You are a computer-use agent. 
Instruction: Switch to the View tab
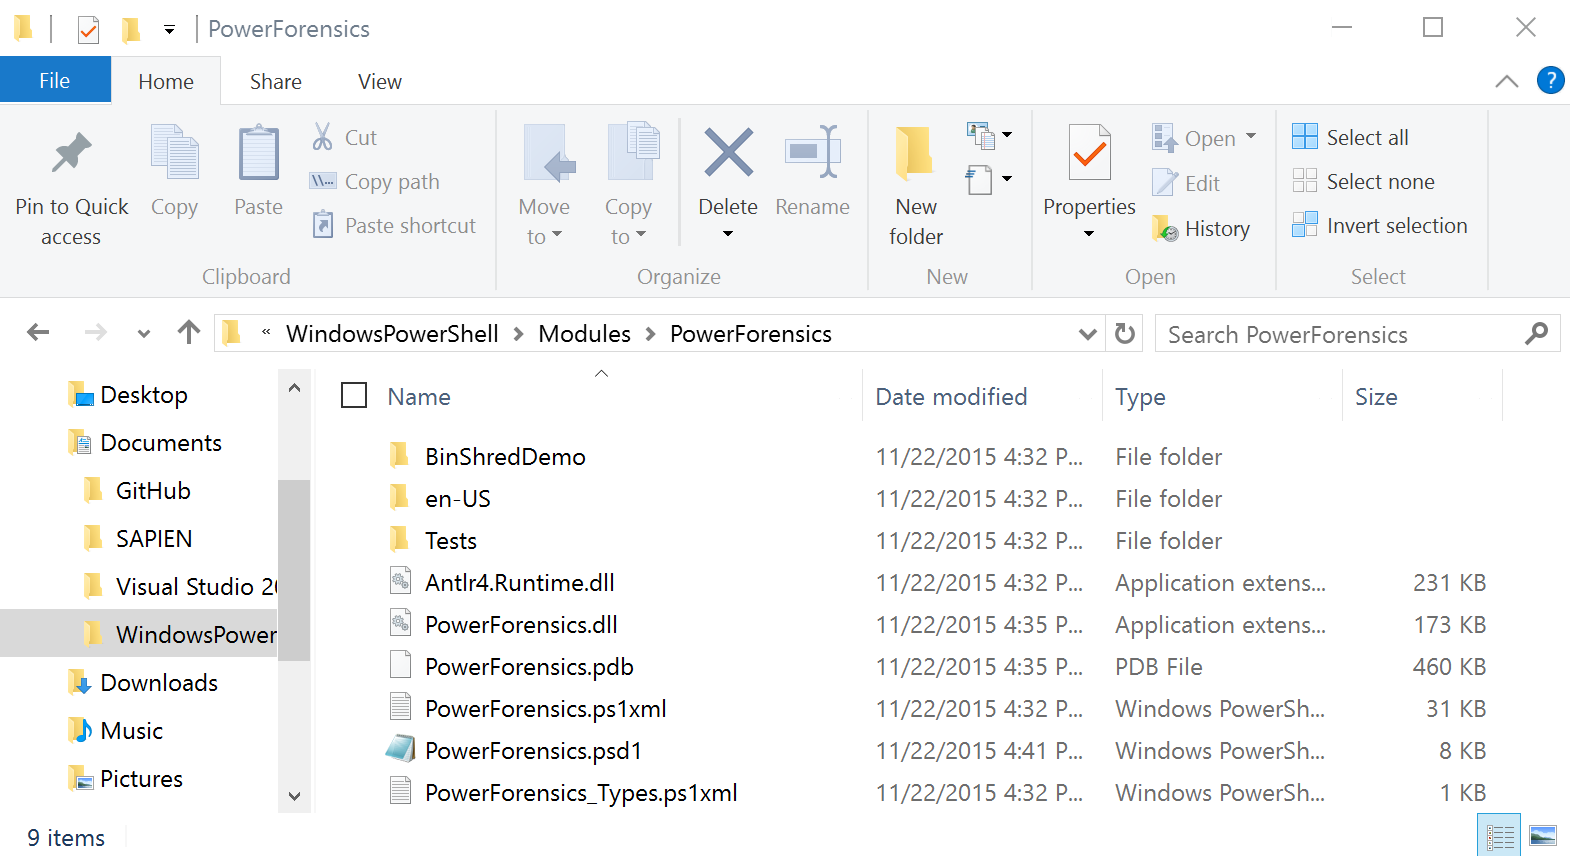[380, 82]
